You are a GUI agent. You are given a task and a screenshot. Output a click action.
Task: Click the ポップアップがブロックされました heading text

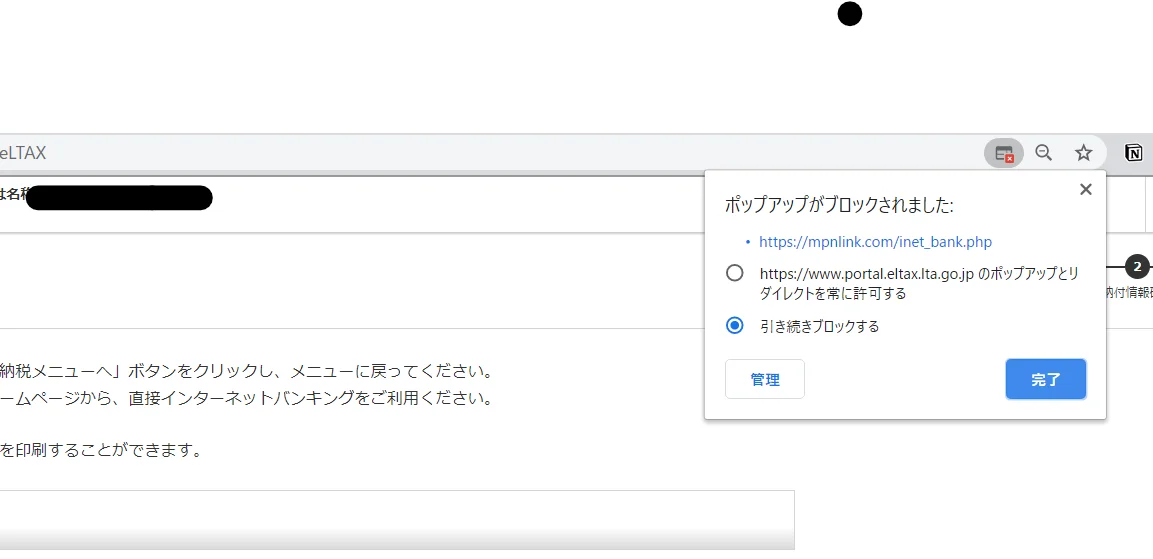click(839, 205)
